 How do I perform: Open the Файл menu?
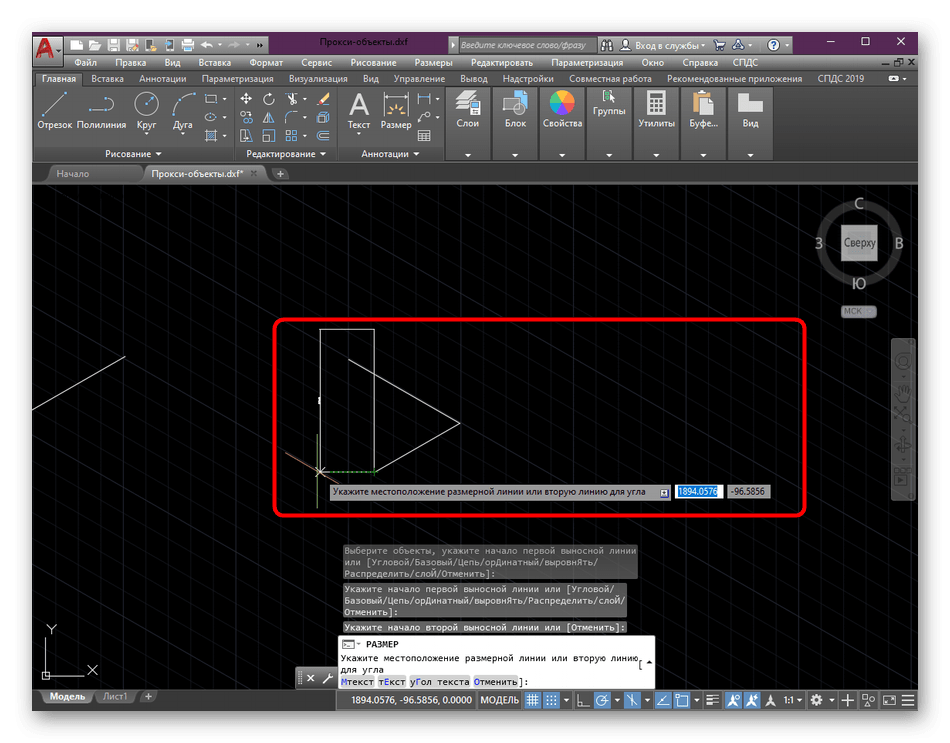(85, 62)
